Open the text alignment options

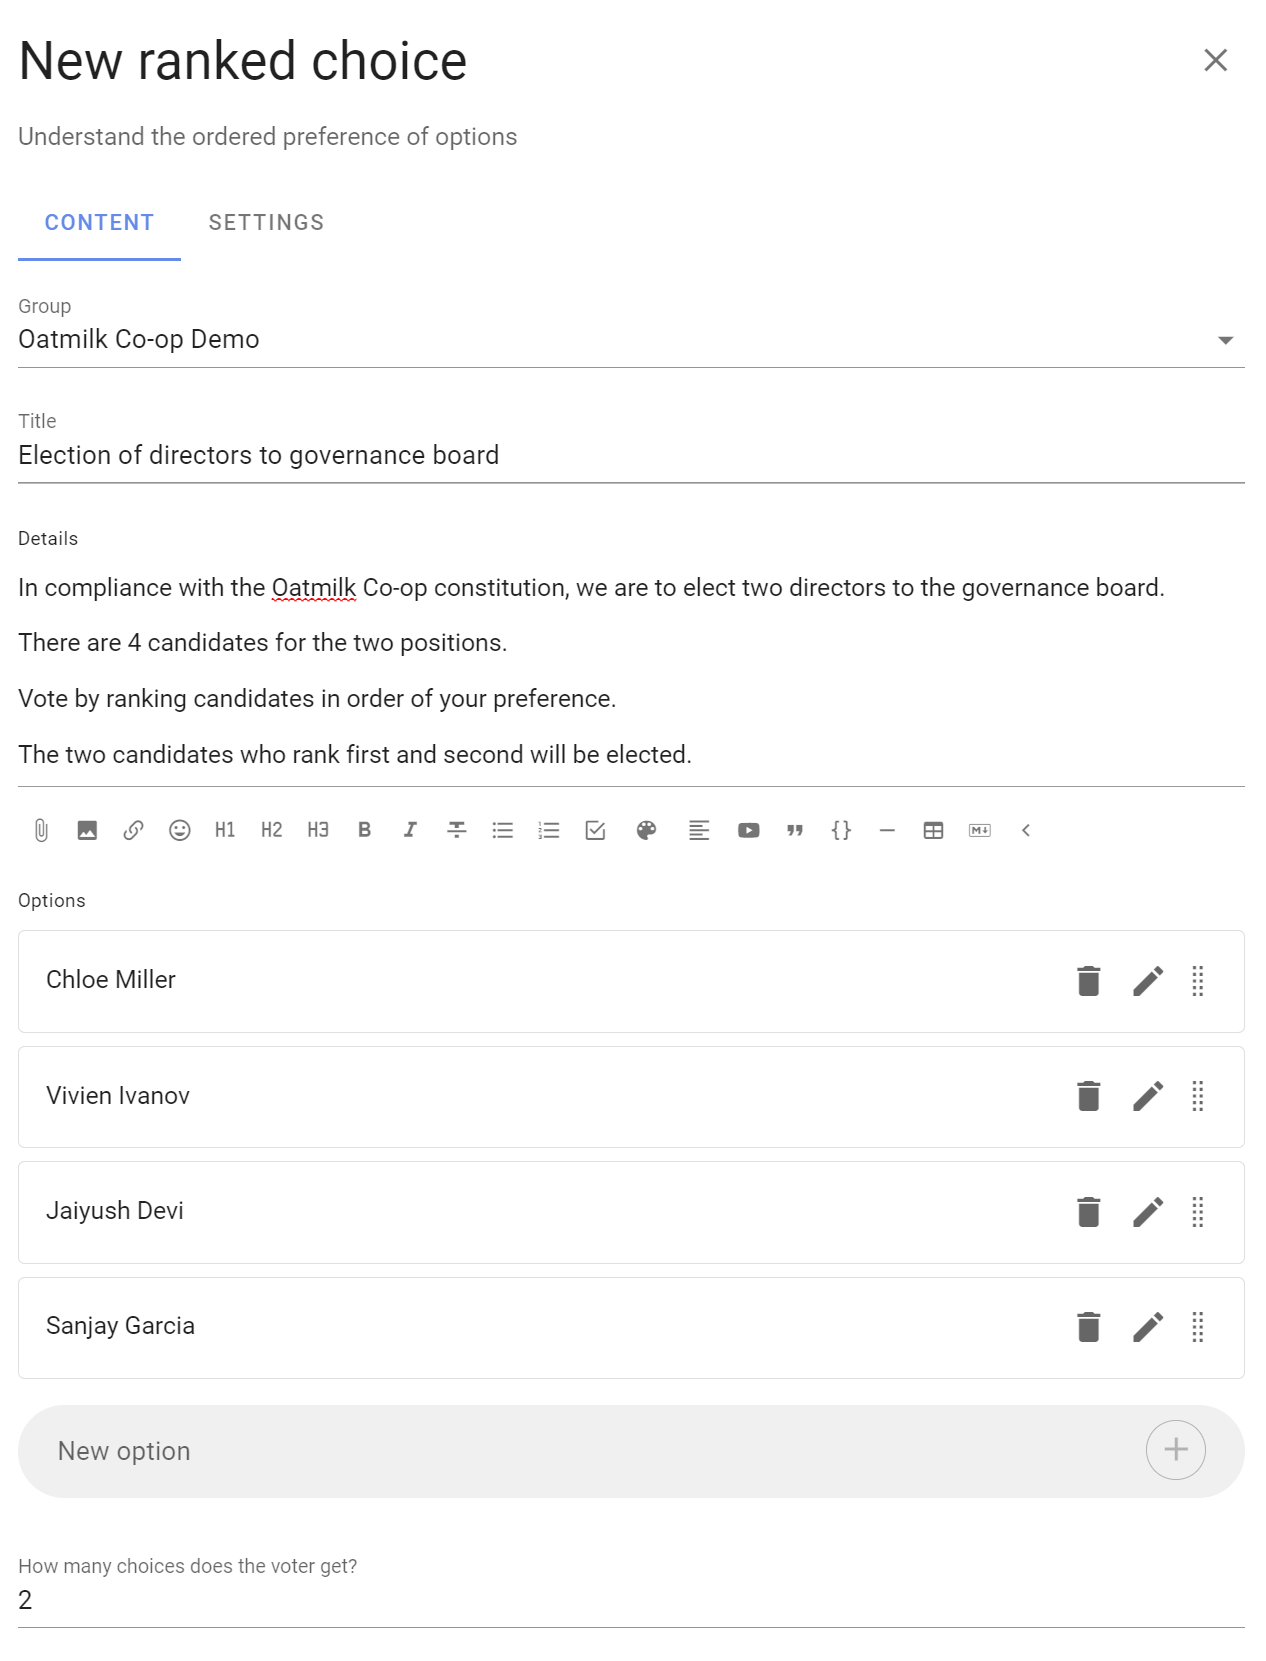coord(699,830)
